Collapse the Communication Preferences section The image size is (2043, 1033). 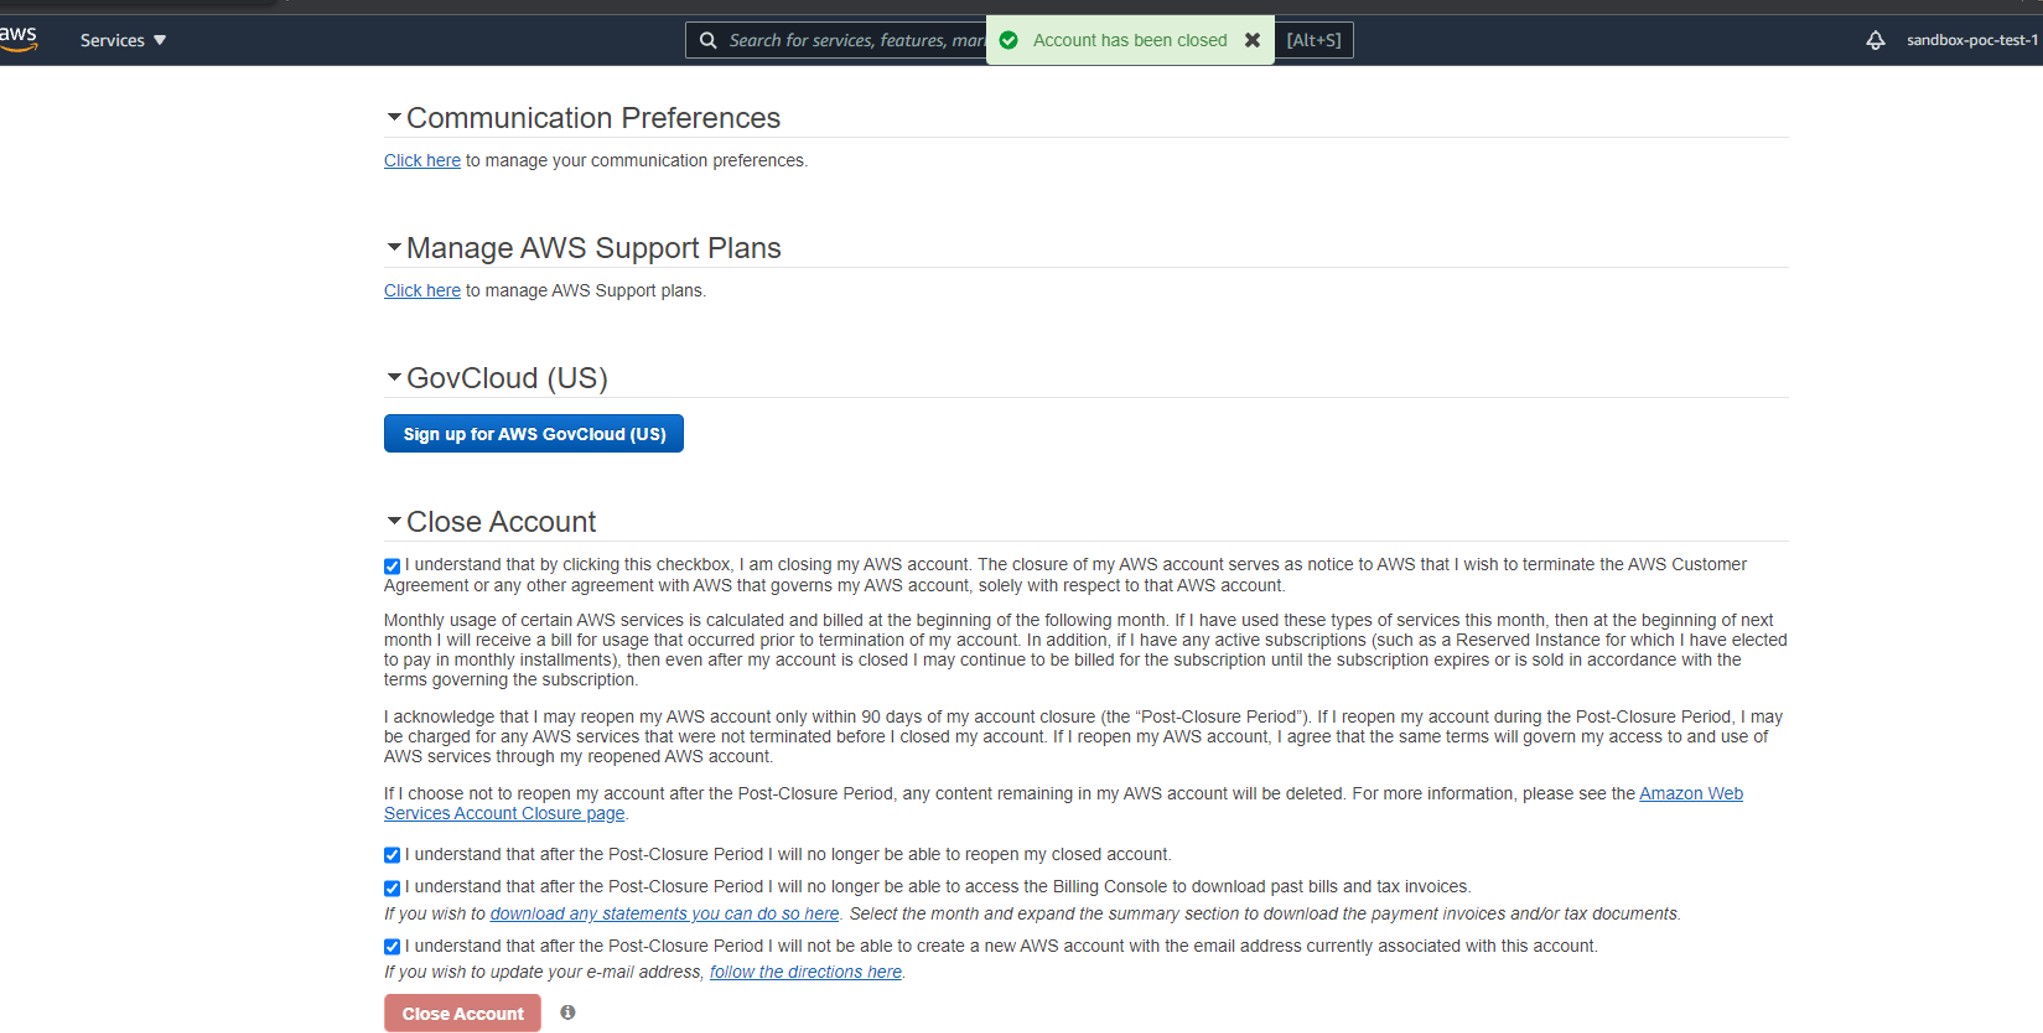click(393, 117)
